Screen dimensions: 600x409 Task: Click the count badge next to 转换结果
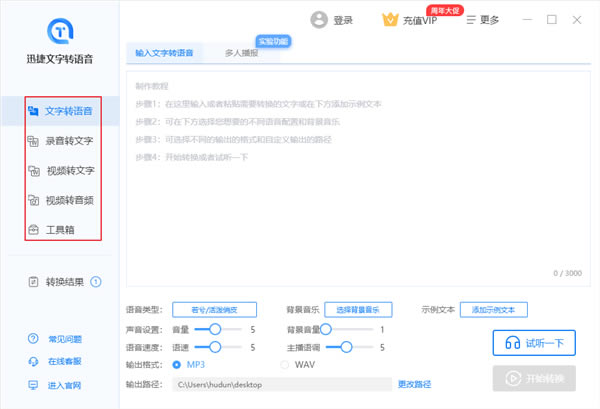point(96,282)
